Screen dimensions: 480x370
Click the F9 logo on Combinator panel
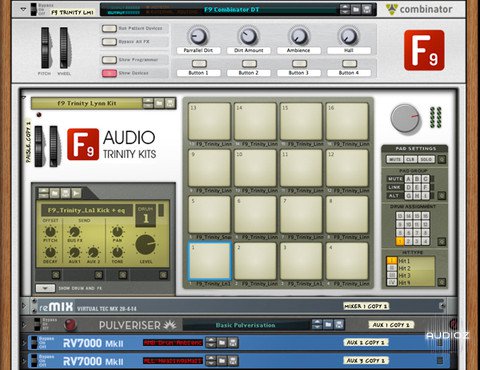pos(424,50)
